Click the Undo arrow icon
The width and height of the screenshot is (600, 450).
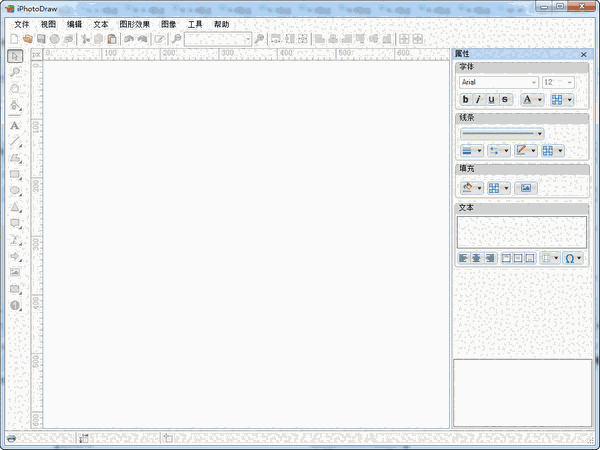click(x=129, y=39)
